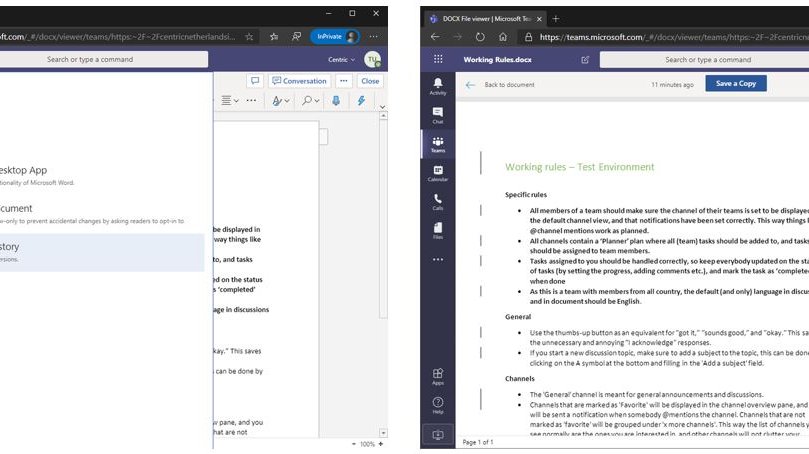Click scroll up arrow in left document scrollbar
The image size is (809, 454).
pyautogui.click(x=383, y=116)
